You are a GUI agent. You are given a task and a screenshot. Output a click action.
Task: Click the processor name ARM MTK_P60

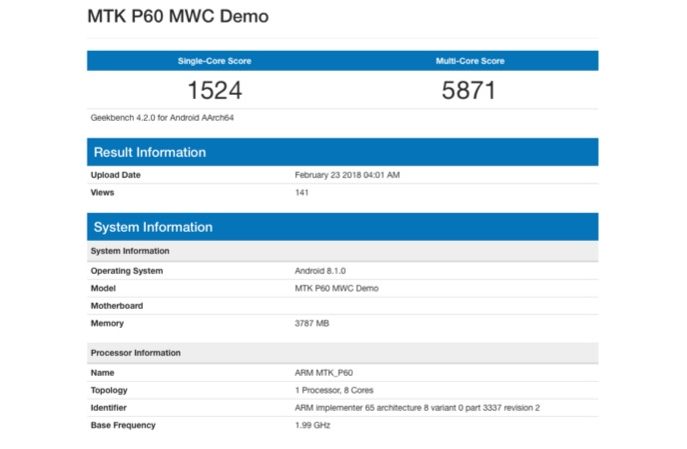324,373
